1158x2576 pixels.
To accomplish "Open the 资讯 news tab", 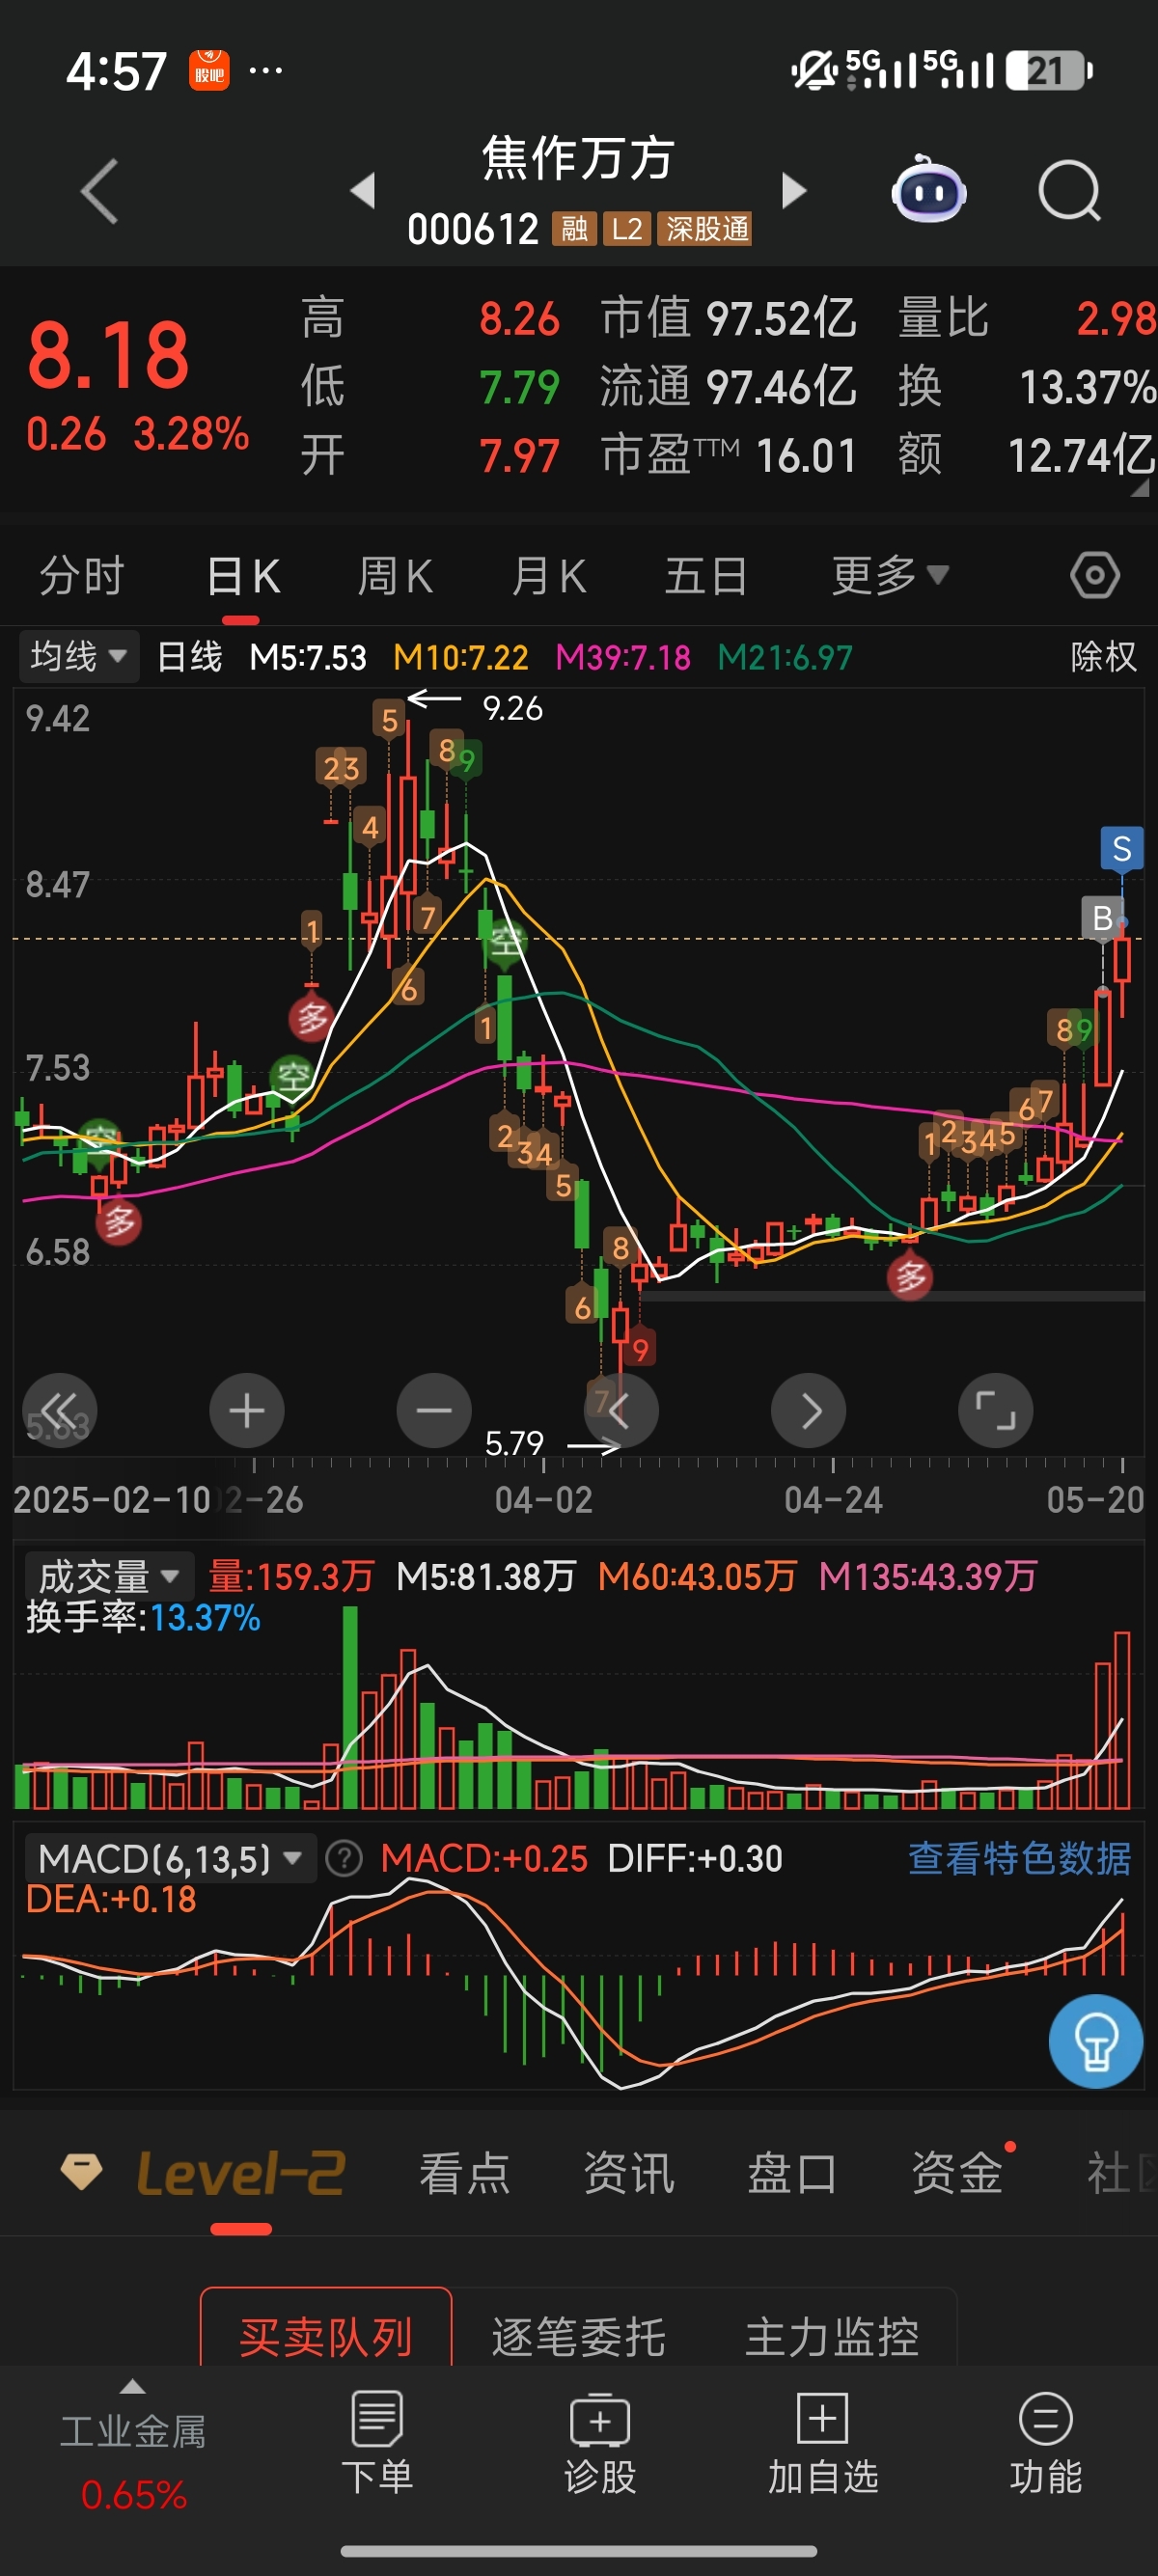I will coord(629,2174).
